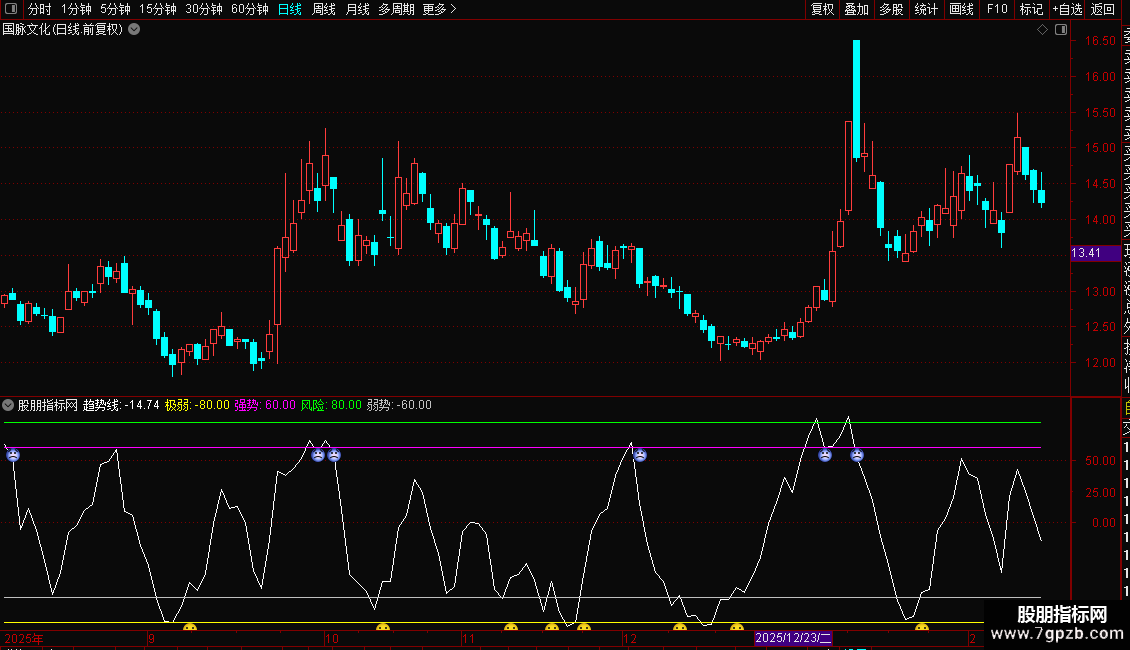The height and width of the screenshot is (650, 1130).
Task: Click the 13.41 price label on axis
Action: click(1086, 253)
